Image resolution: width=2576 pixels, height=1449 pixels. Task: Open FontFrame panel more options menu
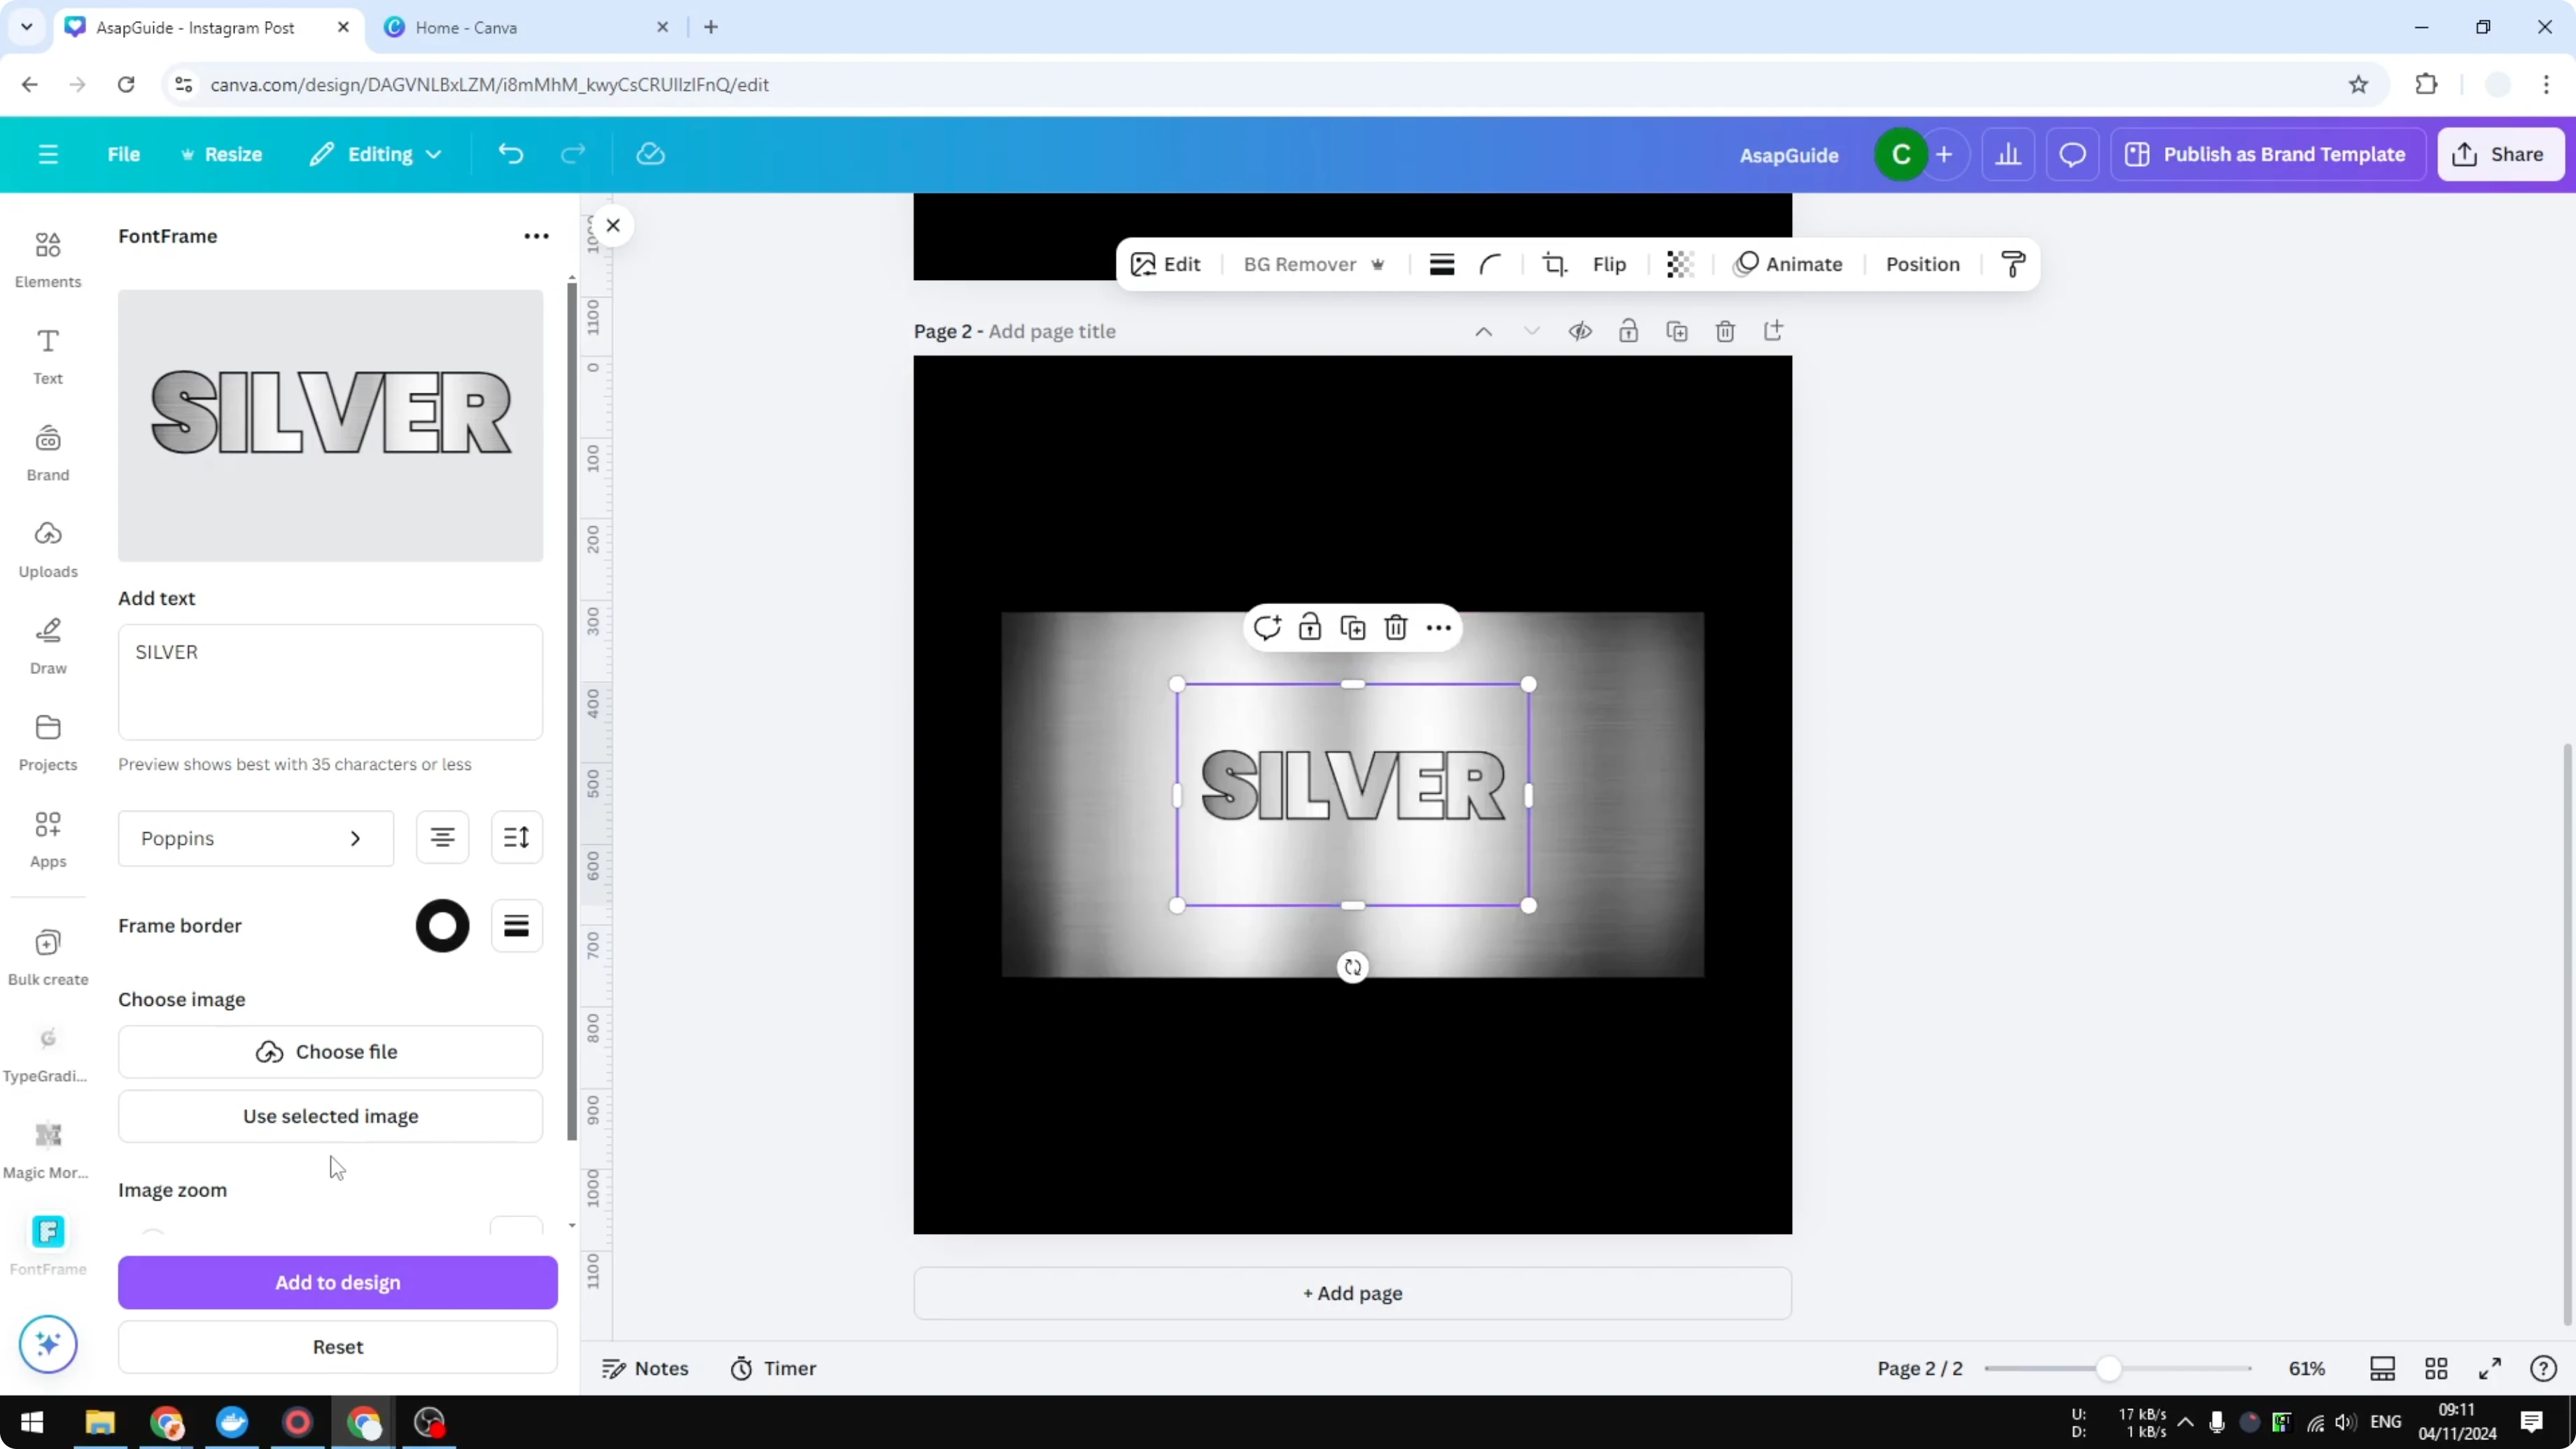point(537,236)
